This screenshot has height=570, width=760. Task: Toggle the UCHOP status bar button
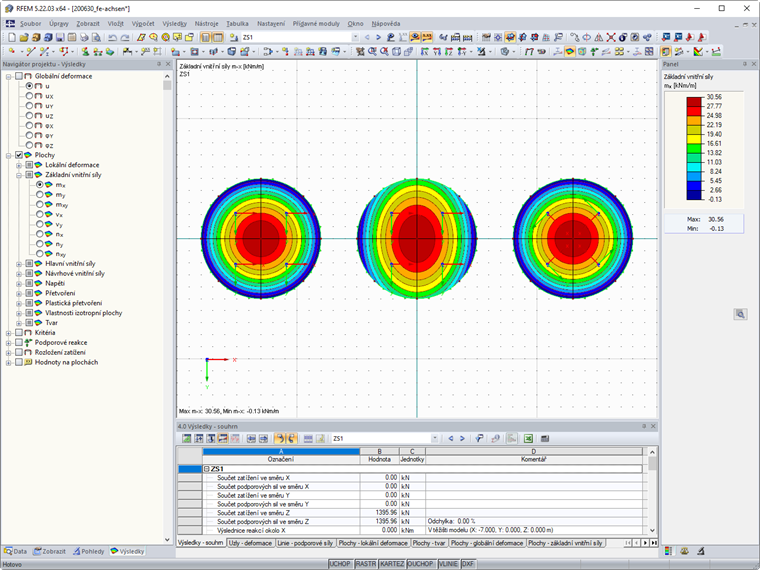[x=340, y=564]
